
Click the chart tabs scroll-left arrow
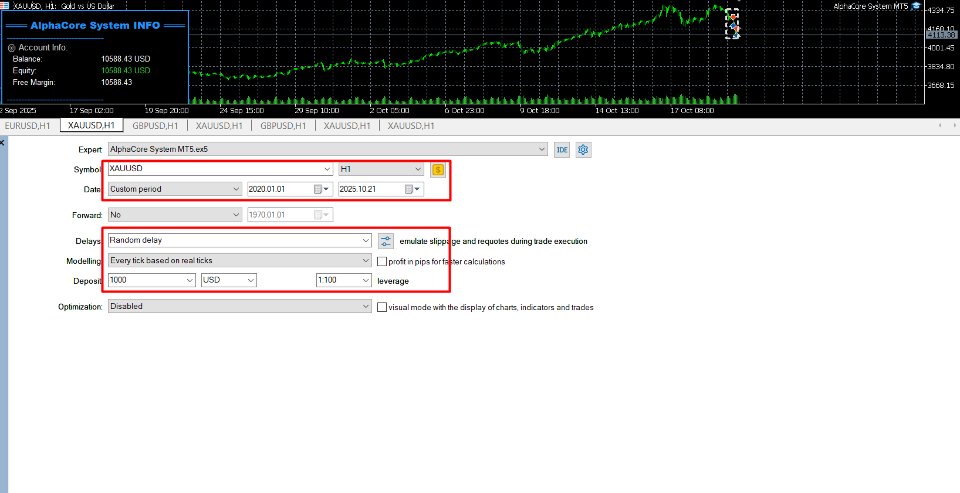[x=941, y=126]
